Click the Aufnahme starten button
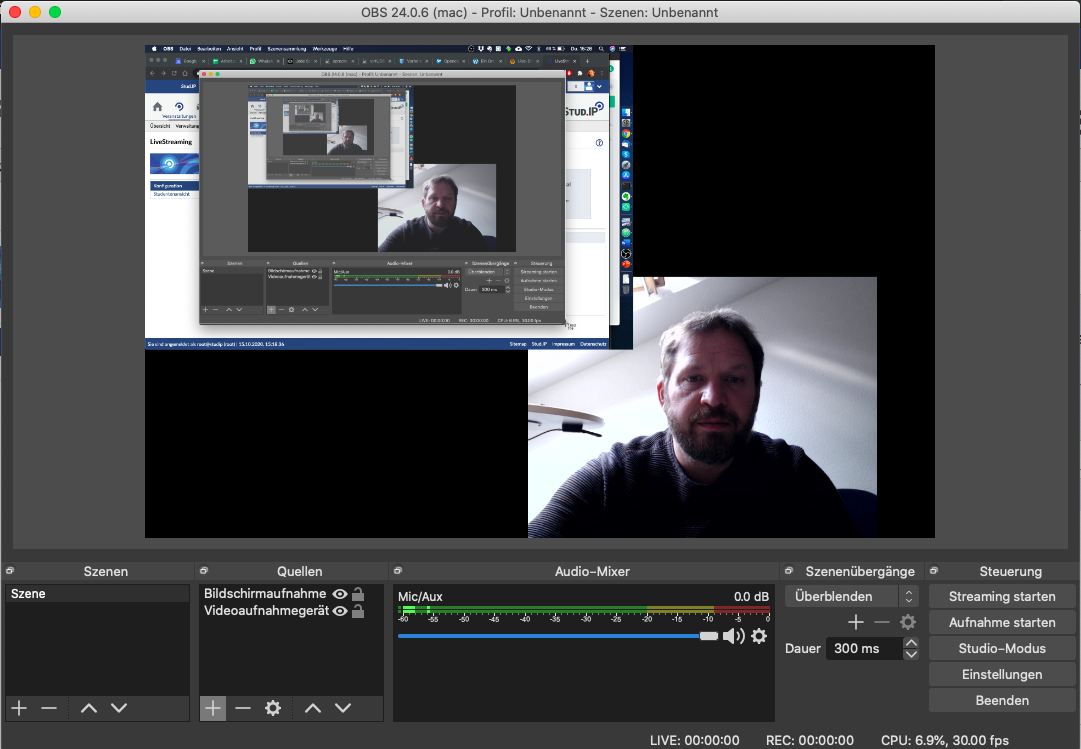Screen dimensions: 1081x749 [x=1002, y=622]
